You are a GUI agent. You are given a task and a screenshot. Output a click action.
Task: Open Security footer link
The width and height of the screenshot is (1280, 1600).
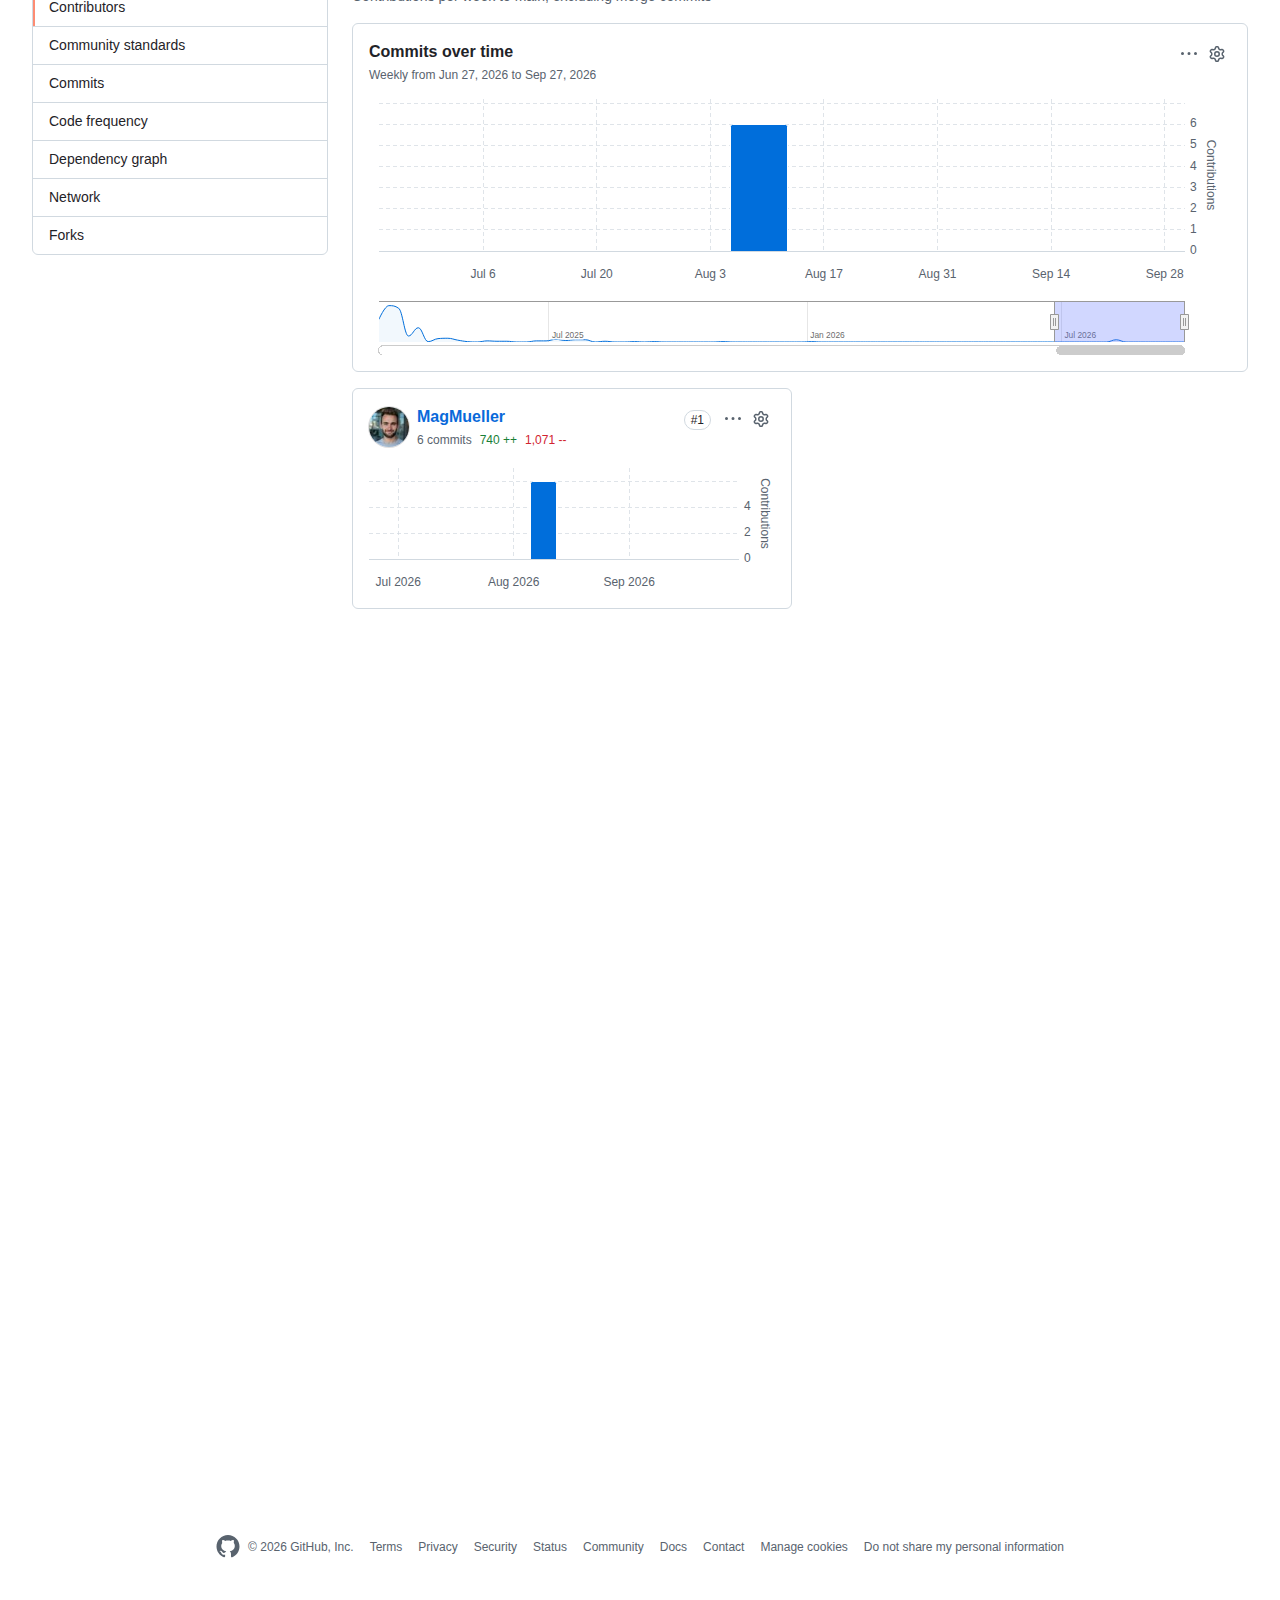(x=495, y=1547)
